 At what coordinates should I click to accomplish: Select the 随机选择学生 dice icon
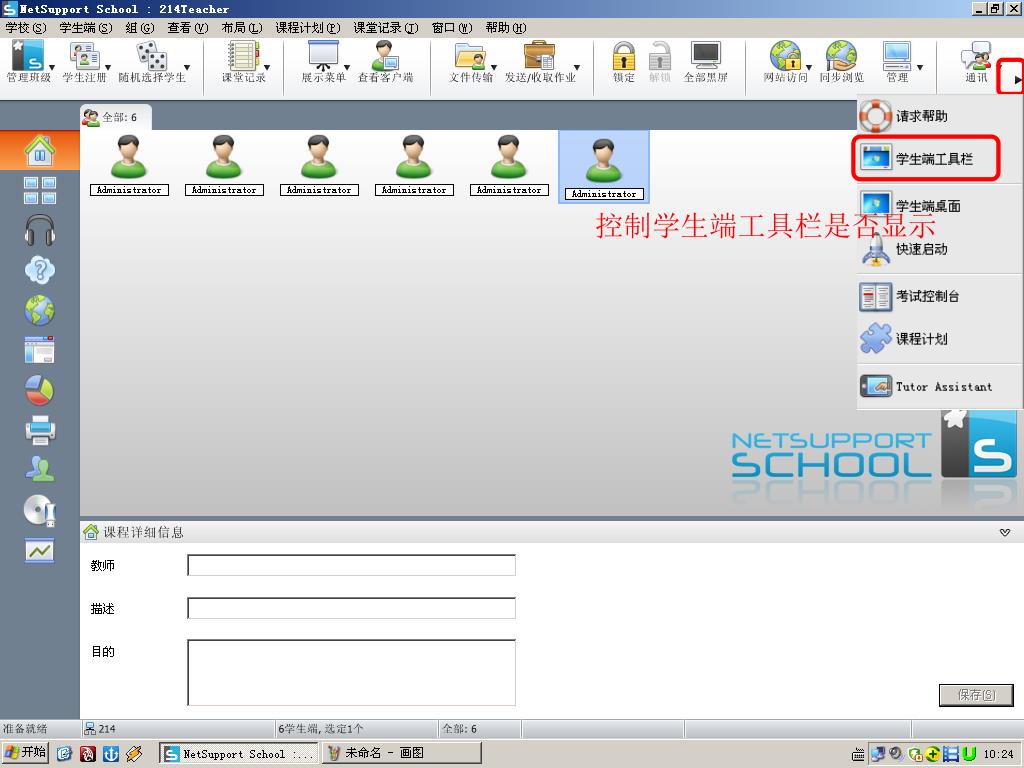coord(152,61)
